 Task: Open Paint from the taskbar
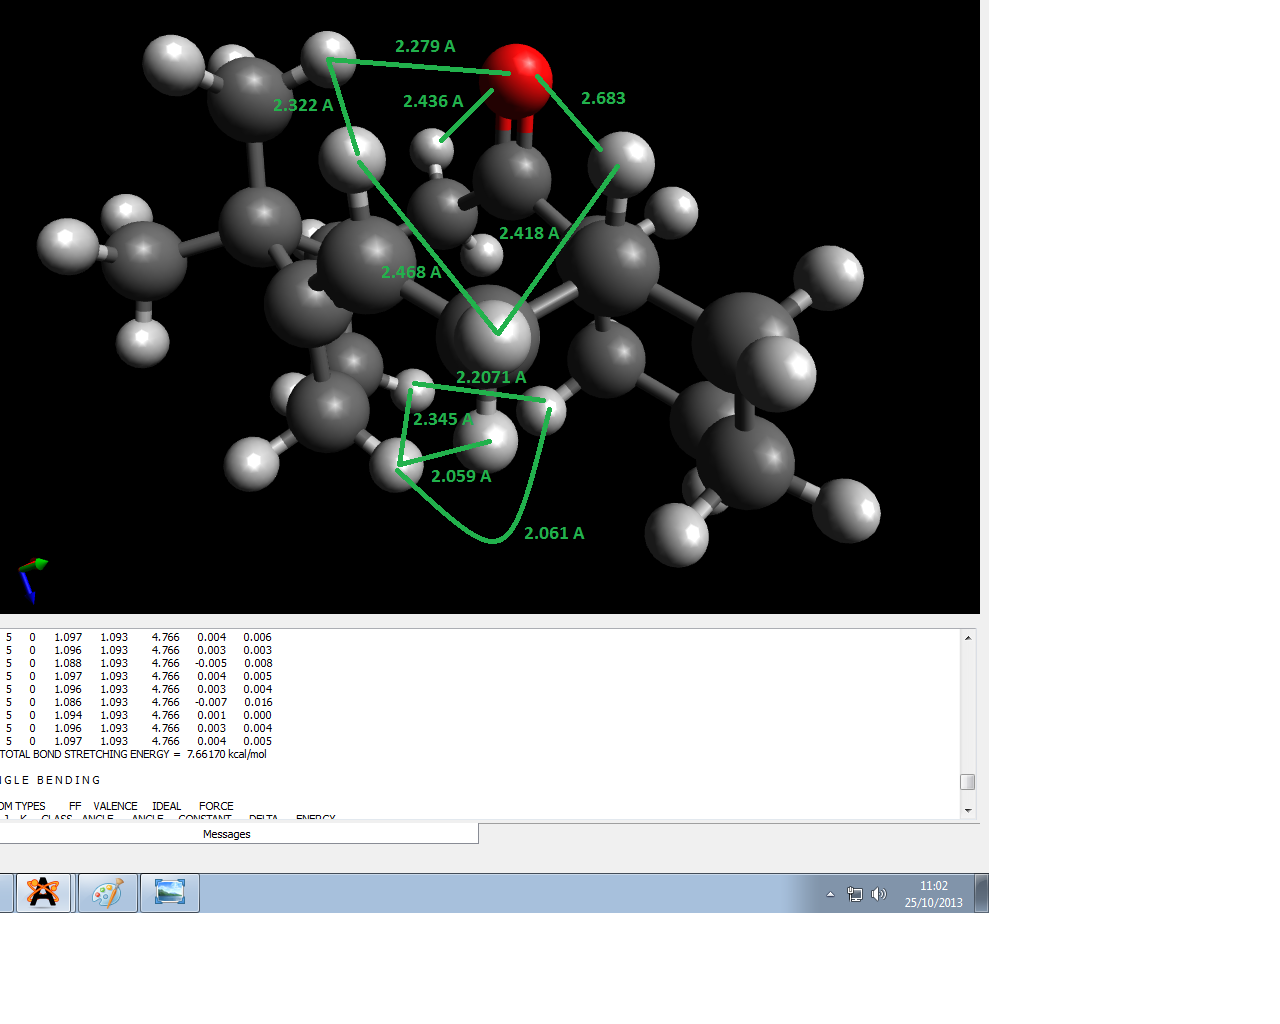(x=108, y=892)
